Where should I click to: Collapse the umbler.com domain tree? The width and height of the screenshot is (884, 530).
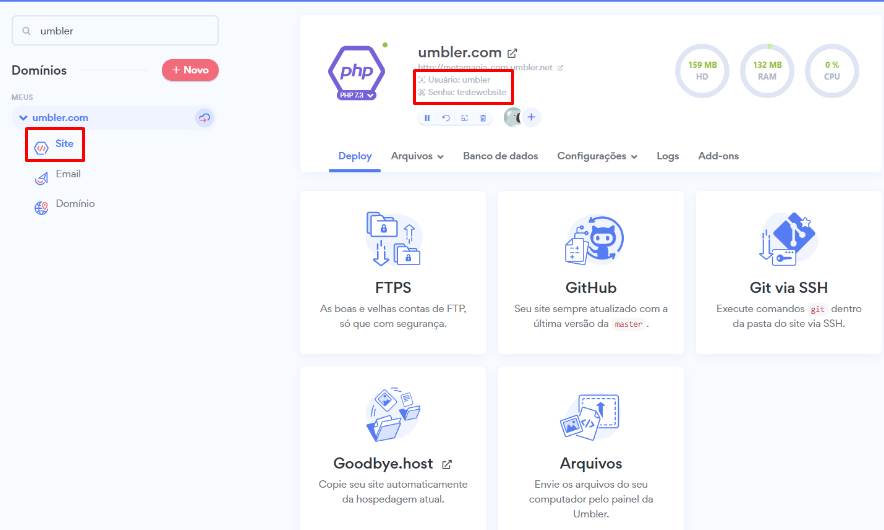point(23,118)
